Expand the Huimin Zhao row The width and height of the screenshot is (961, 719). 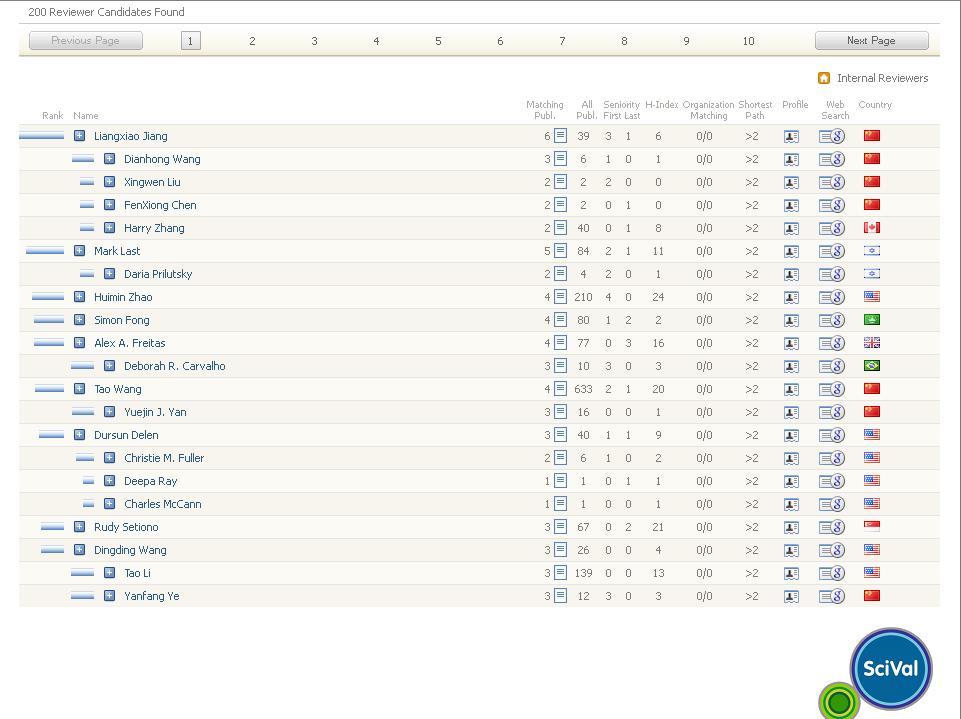point(79,297)
